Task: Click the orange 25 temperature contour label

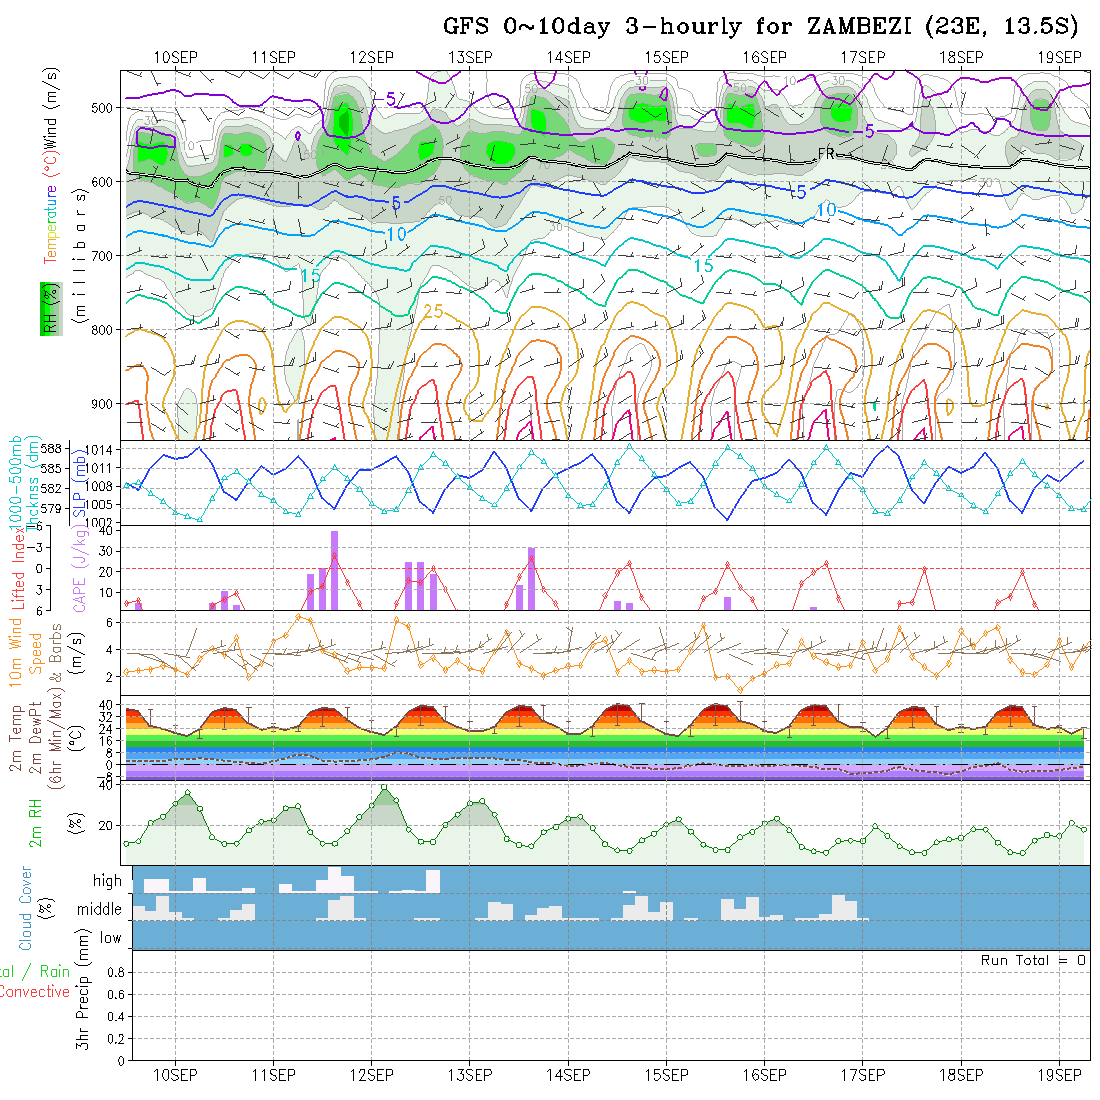Action: tap(433, 312)
